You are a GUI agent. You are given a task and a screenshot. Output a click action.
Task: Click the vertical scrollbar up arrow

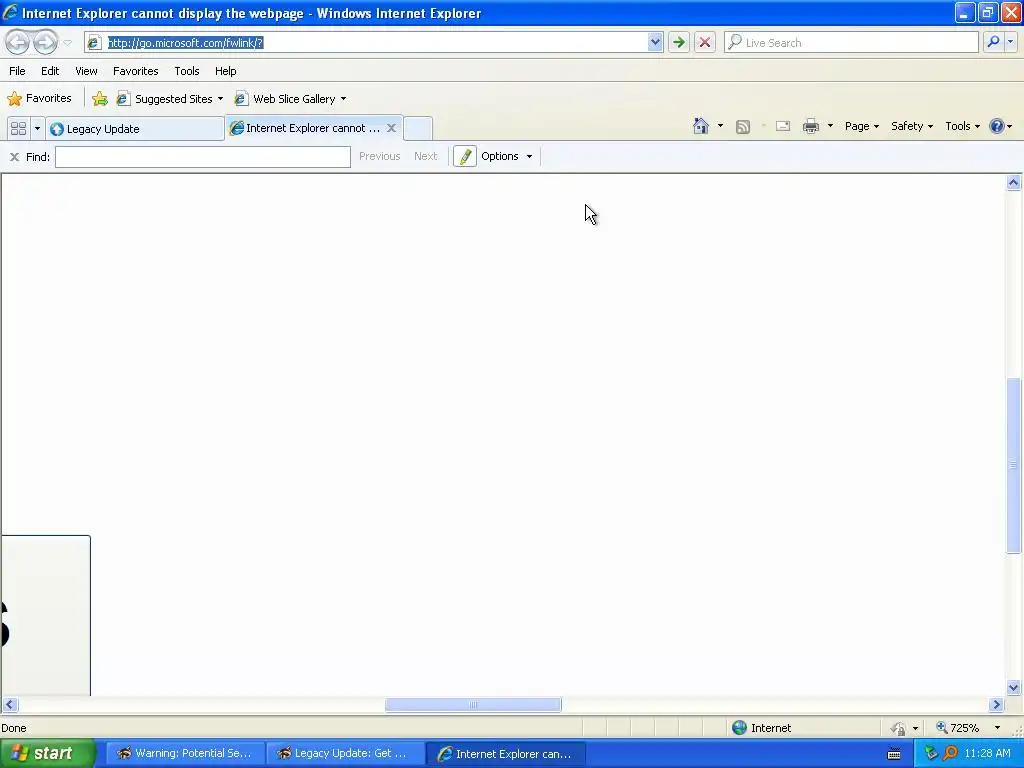click(x=1014, y=183)
